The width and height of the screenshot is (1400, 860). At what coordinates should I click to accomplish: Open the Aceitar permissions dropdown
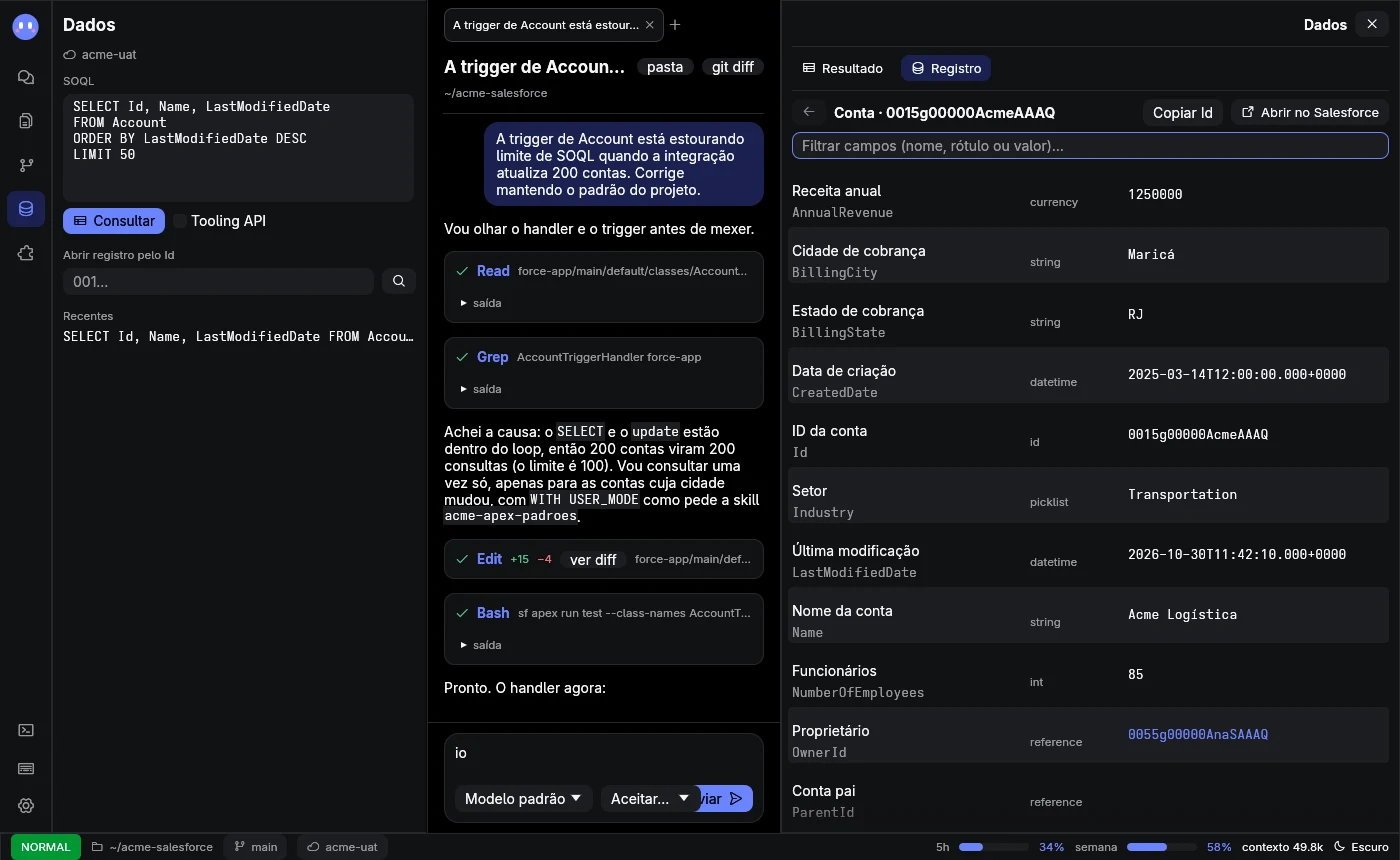click(x=650, y=798)
